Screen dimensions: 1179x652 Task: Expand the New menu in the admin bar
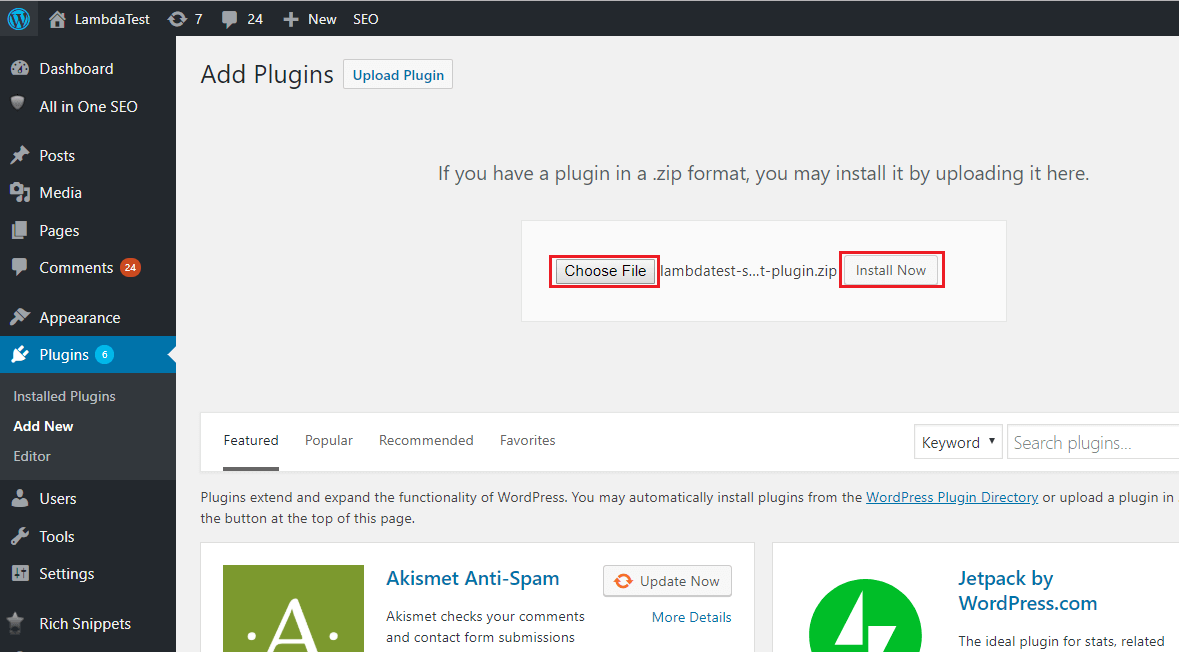[x=309, y=18]
